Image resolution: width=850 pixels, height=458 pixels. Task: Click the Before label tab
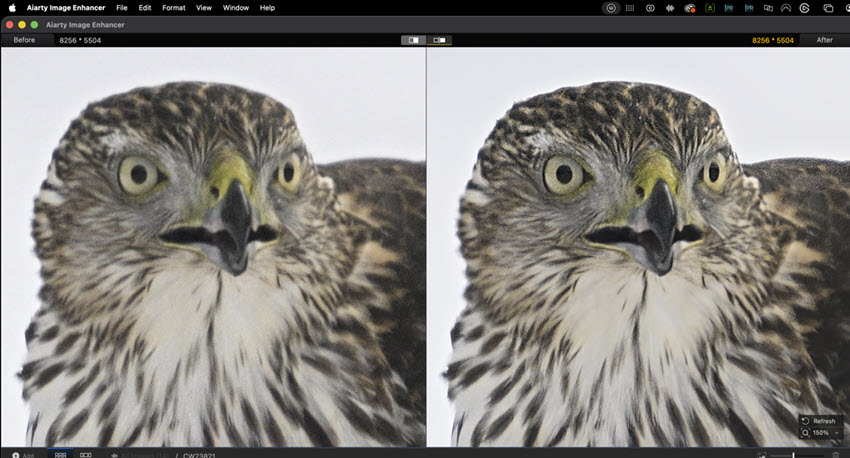(x=24, y=40)
